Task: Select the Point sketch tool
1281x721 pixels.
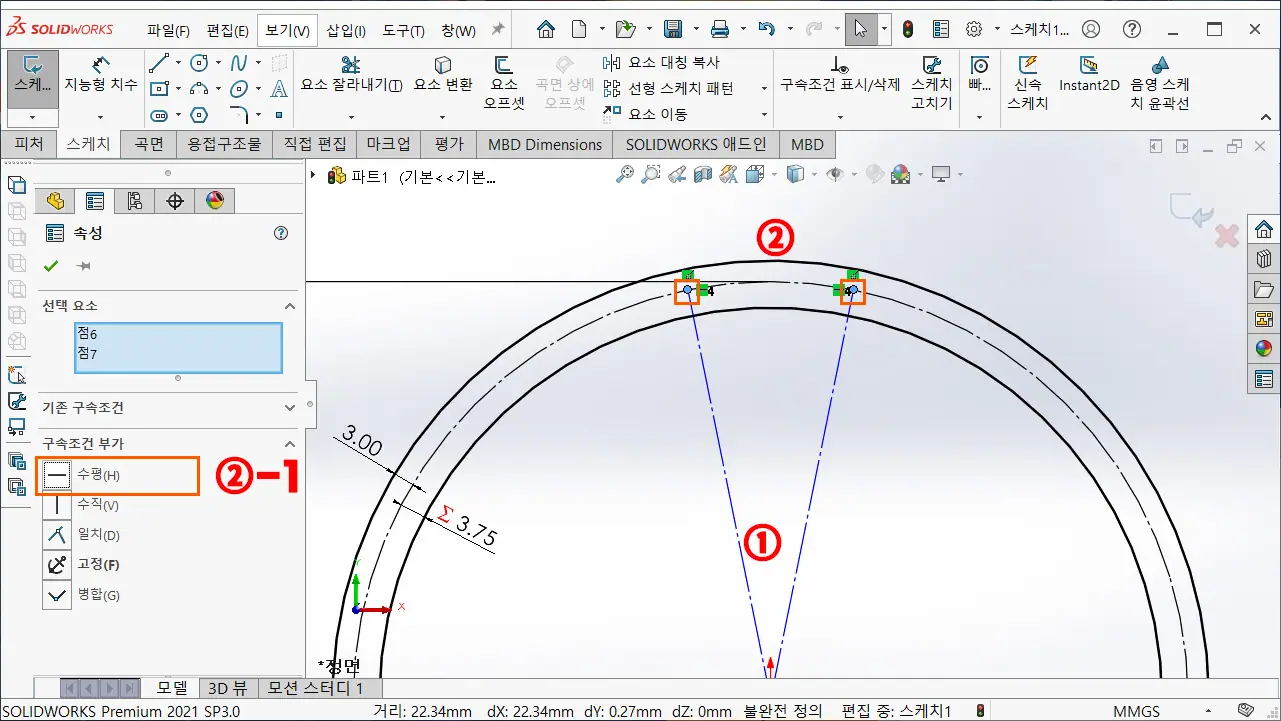Action: click(279, 115)
